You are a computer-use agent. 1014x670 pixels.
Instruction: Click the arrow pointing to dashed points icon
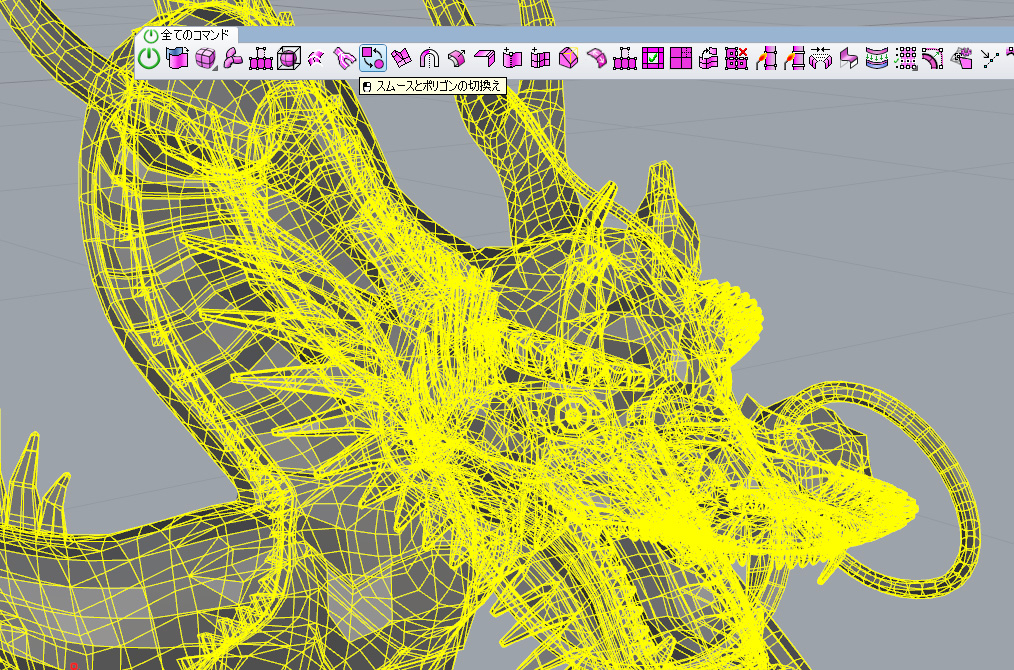click(x=990, y=58)
